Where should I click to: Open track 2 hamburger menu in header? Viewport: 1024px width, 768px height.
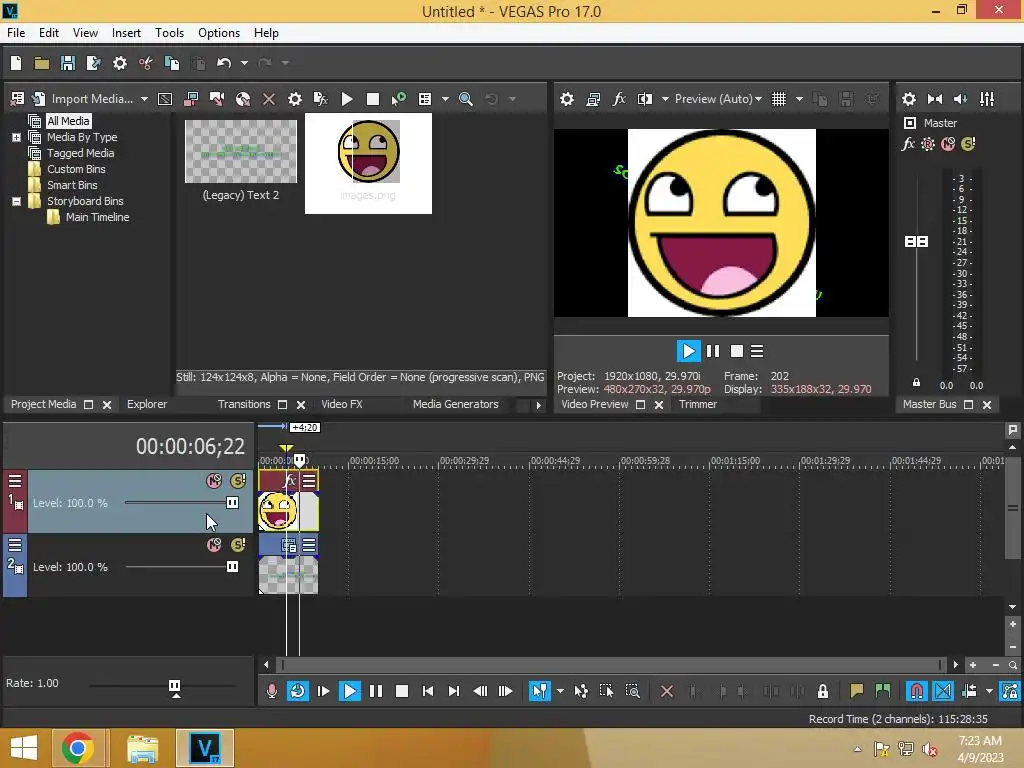click(x=15, y=545)
